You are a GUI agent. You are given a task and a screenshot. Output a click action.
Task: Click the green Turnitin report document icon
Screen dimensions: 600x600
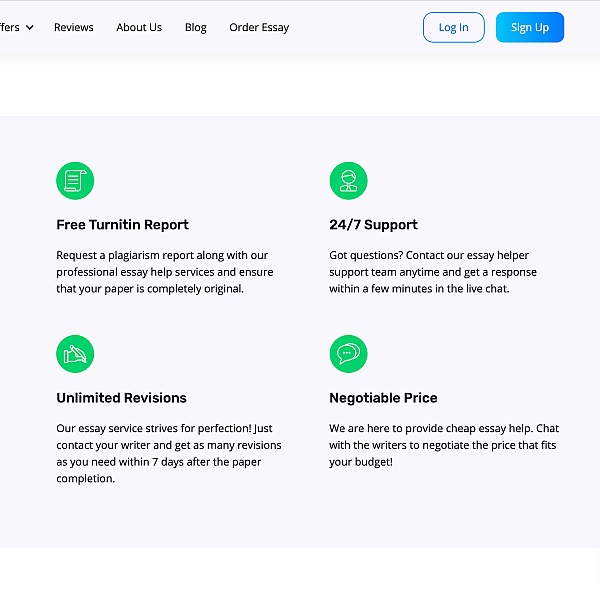[x=75, y=181]
